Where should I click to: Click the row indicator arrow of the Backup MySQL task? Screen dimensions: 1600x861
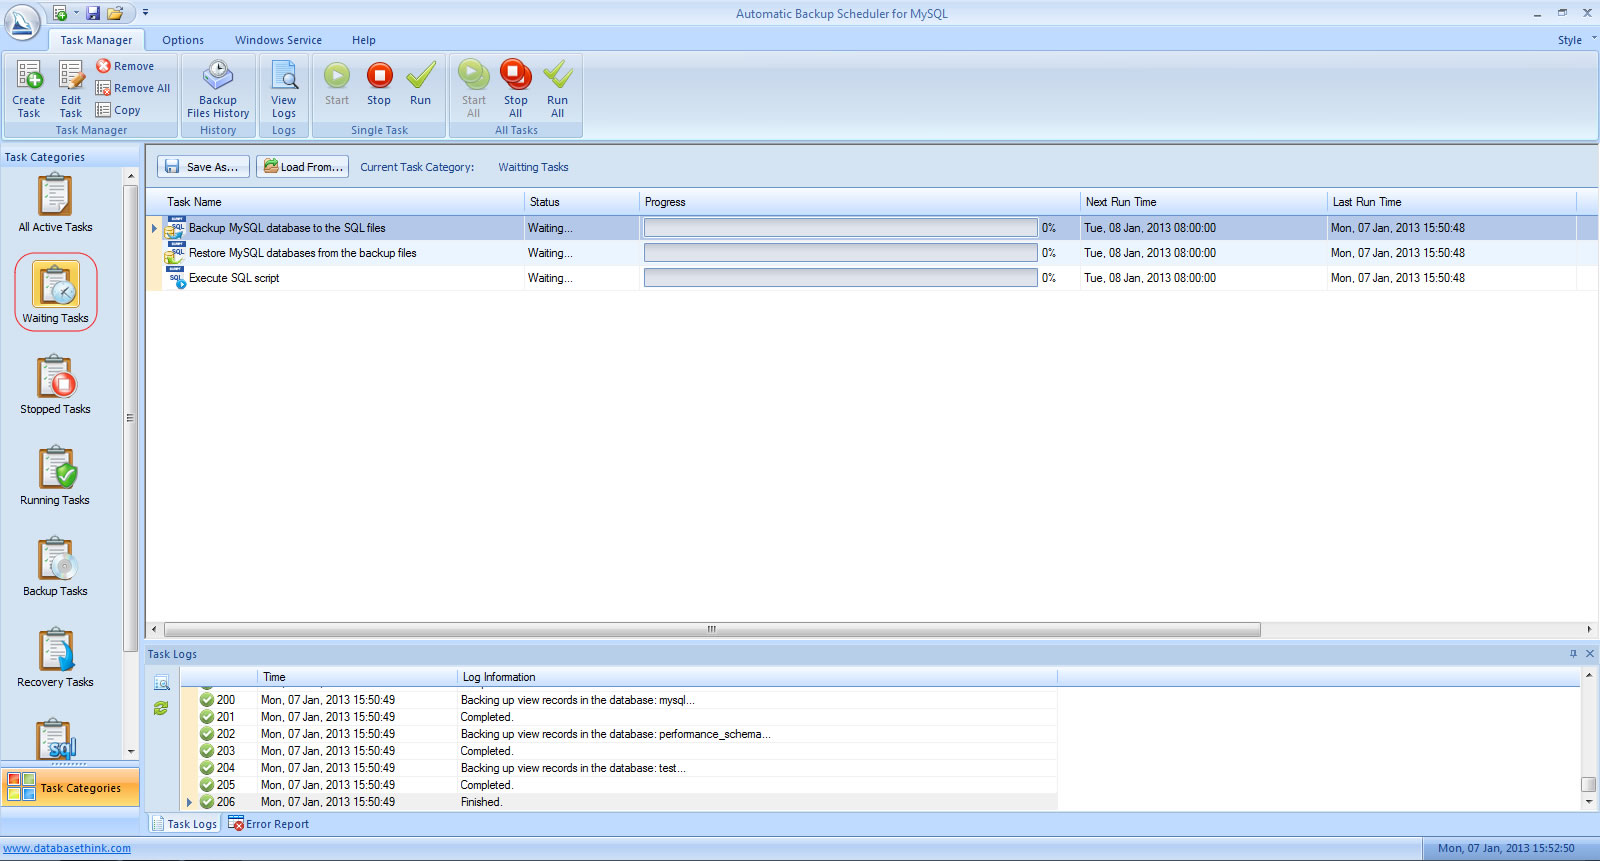point(154,228)
